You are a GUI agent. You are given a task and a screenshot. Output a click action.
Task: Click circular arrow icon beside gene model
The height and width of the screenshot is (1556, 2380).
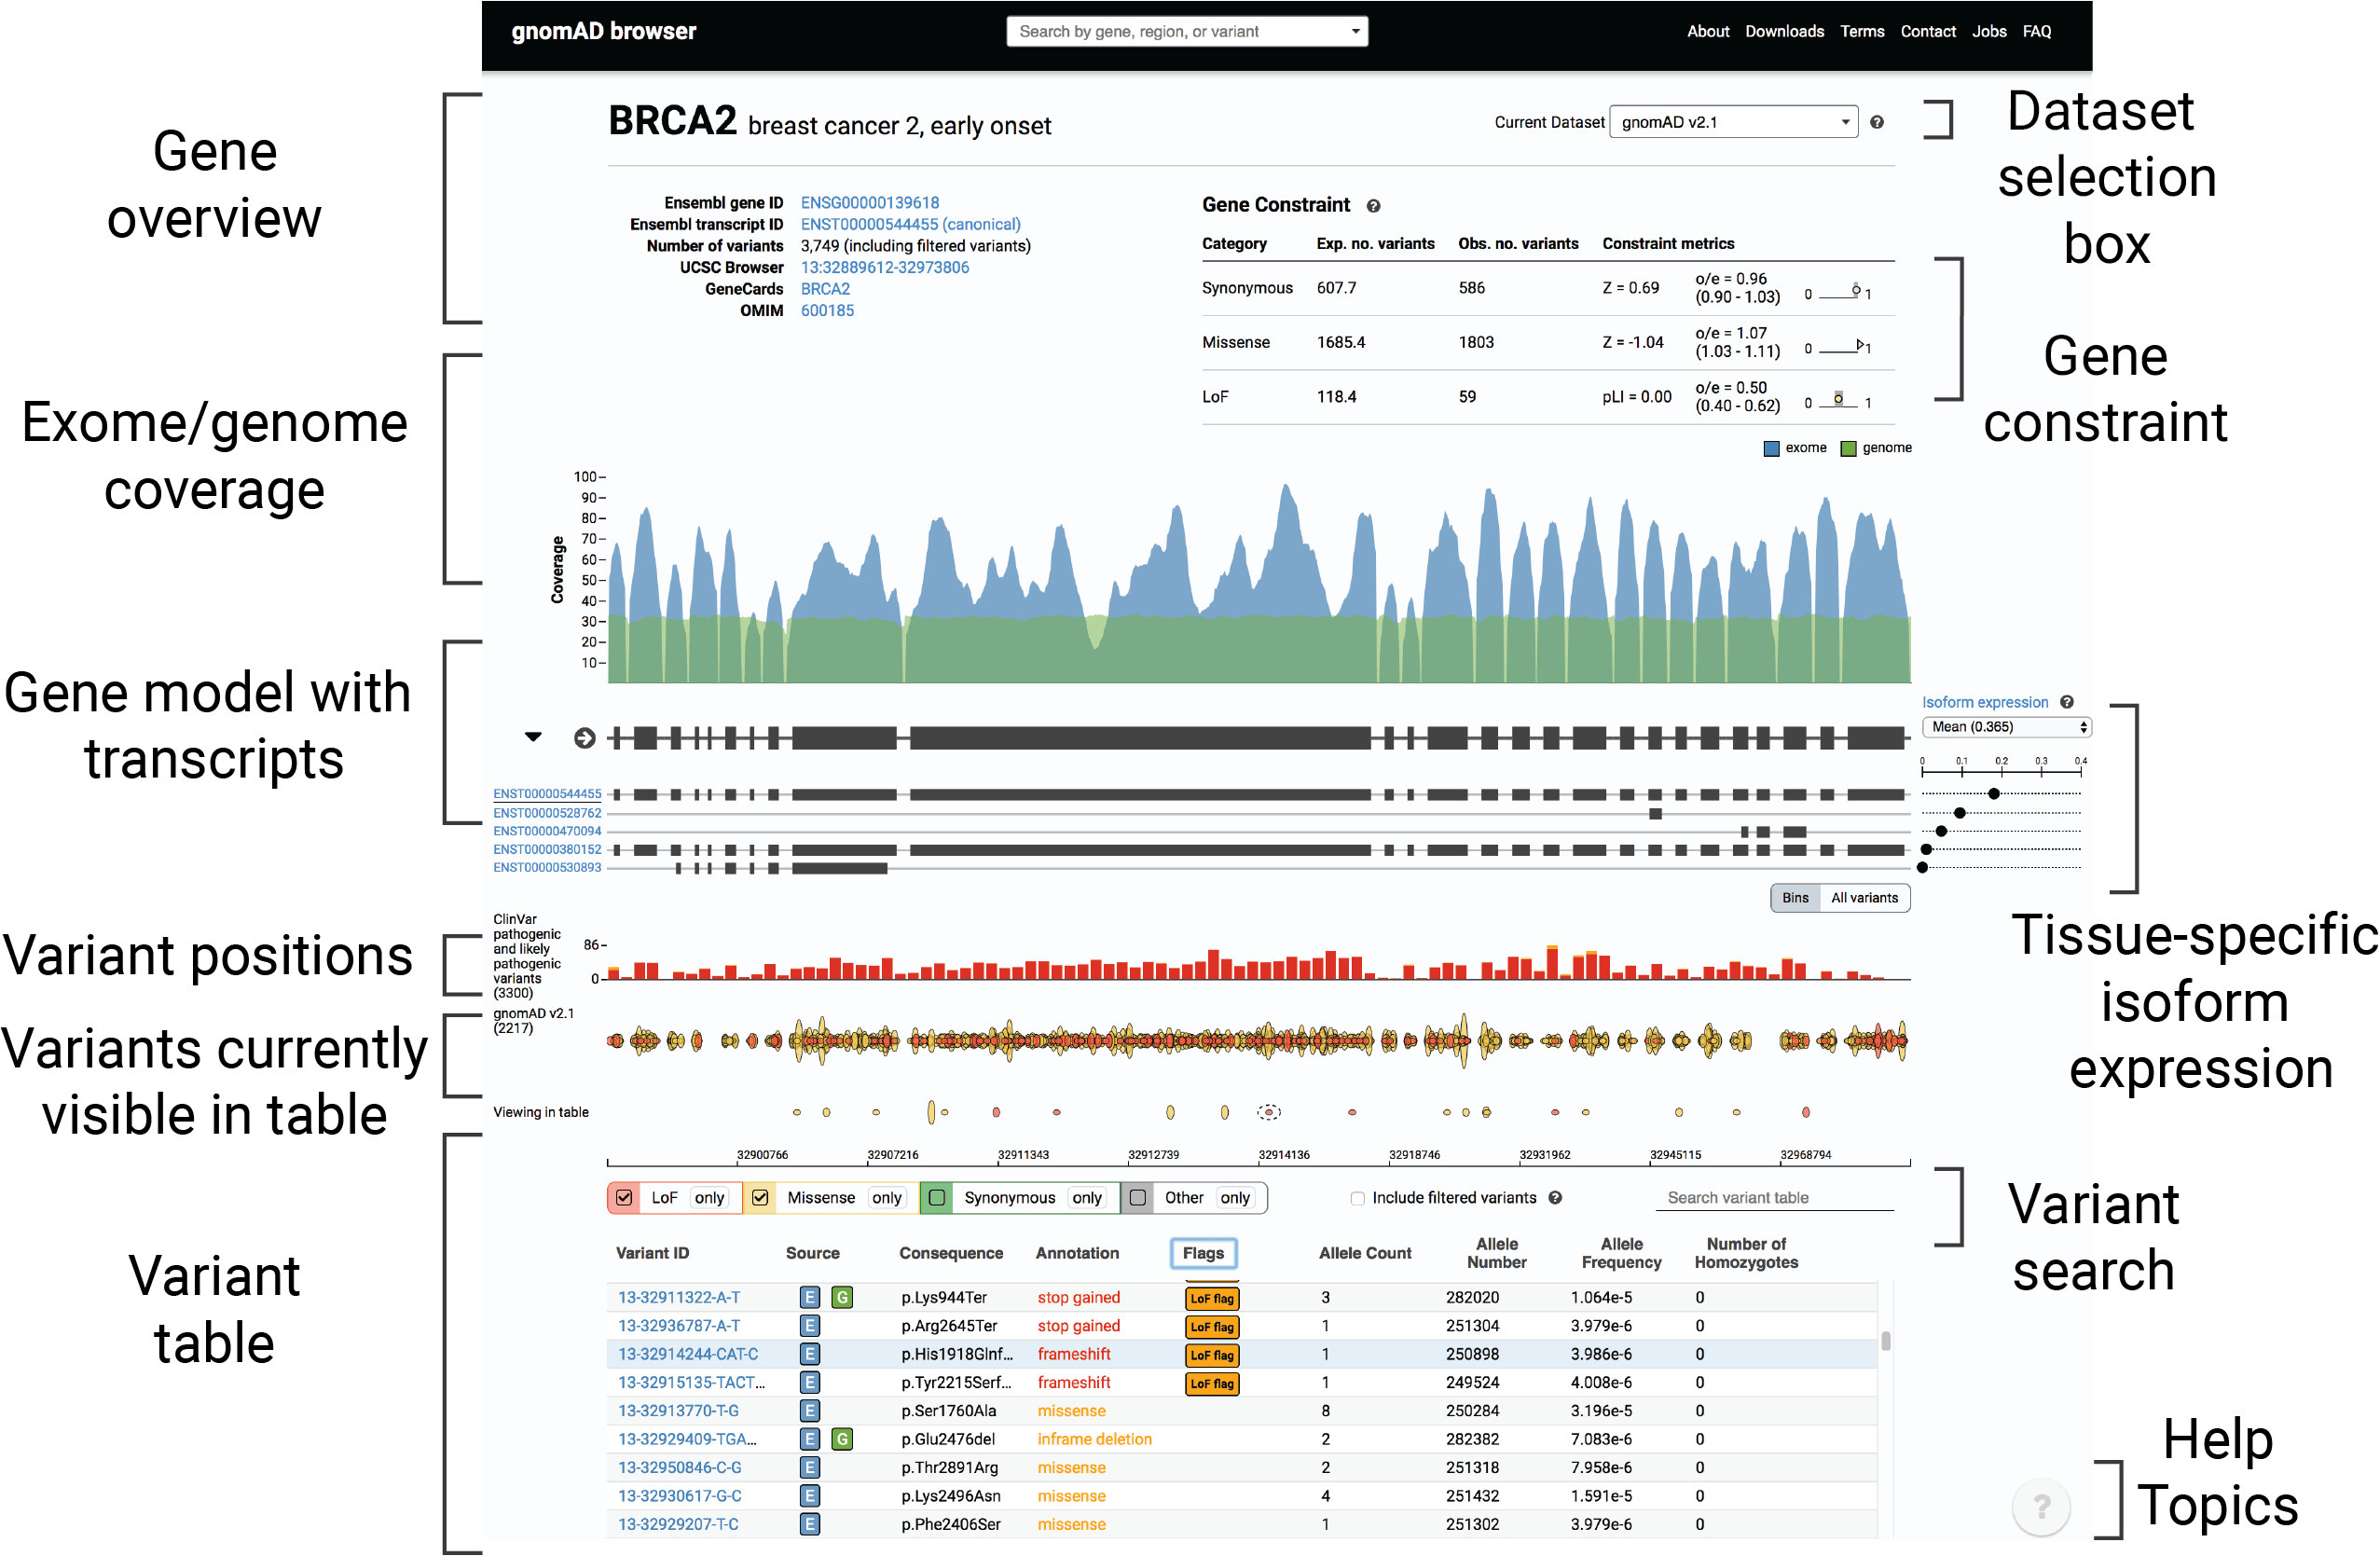pyautogui.click(x=585, y=738)
